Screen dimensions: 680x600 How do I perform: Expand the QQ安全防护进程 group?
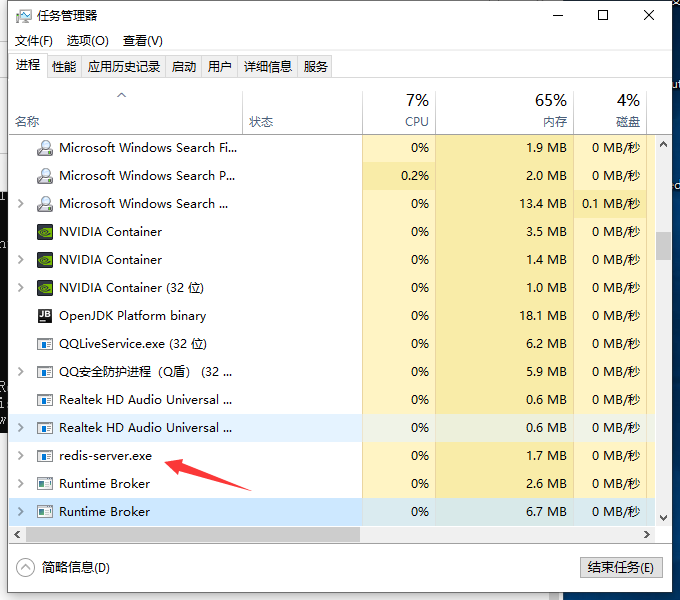[x=20, y=372]
